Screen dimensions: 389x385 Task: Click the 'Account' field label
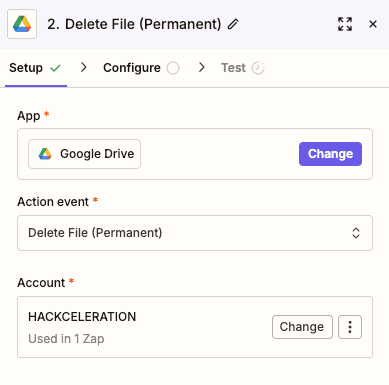(41, 283)
